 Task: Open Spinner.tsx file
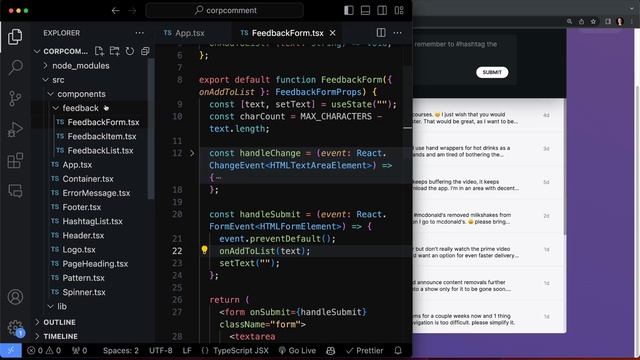84,292
